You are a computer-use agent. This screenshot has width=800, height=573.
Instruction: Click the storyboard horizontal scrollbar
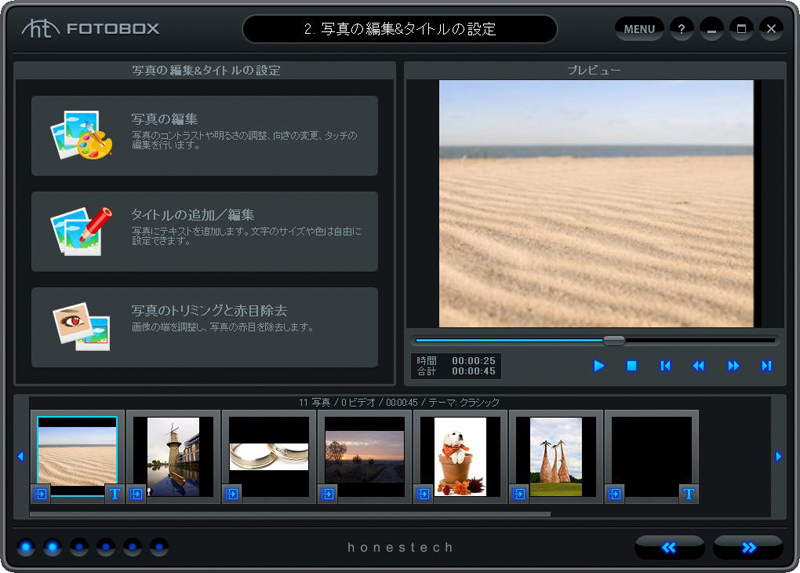pyautogui.click(x=290, y=514)
